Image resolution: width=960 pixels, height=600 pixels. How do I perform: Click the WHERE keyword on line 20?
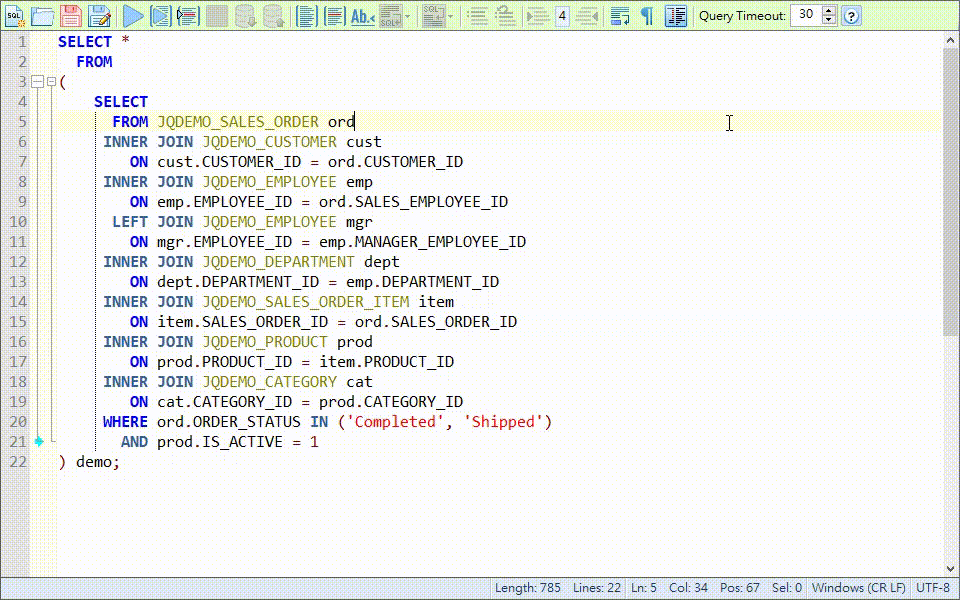coord(126,422)
